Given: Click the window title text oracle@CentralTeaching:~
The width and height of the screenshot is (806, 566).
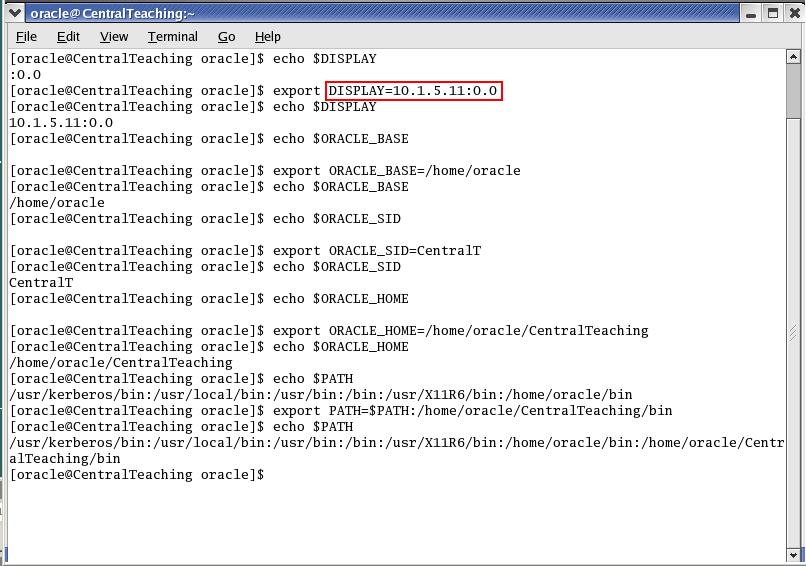Looking at the screenshot, I should [x=113, y=13].
